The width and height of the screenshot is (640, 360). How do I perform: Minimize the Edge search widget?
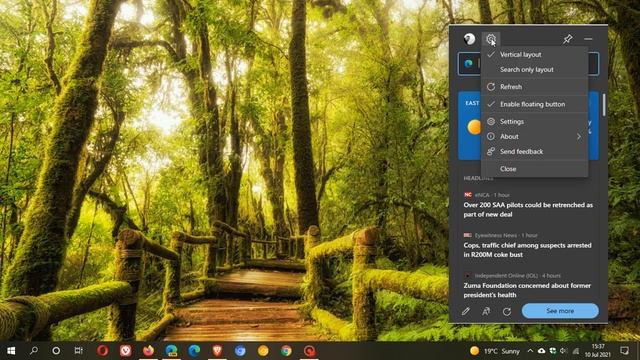(x=588, y=39)
